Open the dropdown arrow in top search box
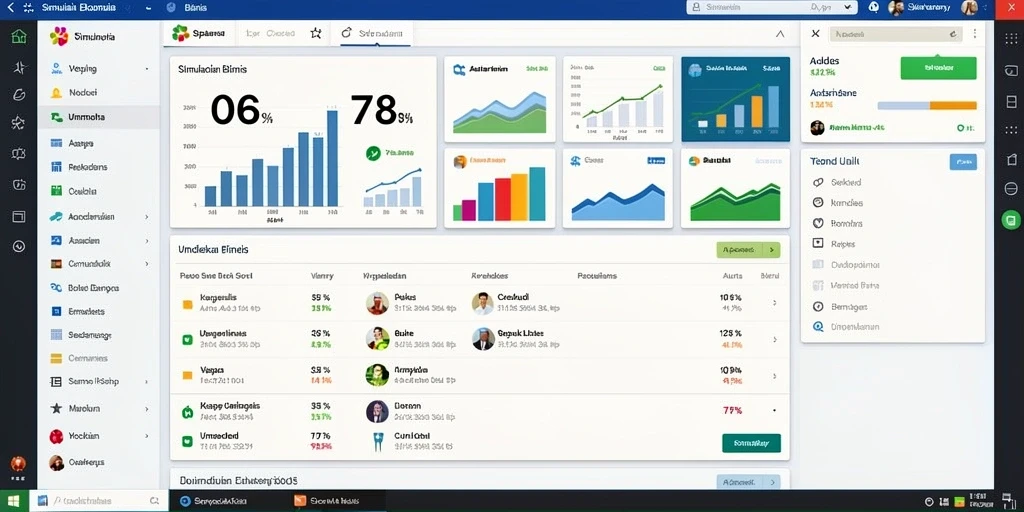The width and height of the screenshot is (1024, 512). pos(848,7)
